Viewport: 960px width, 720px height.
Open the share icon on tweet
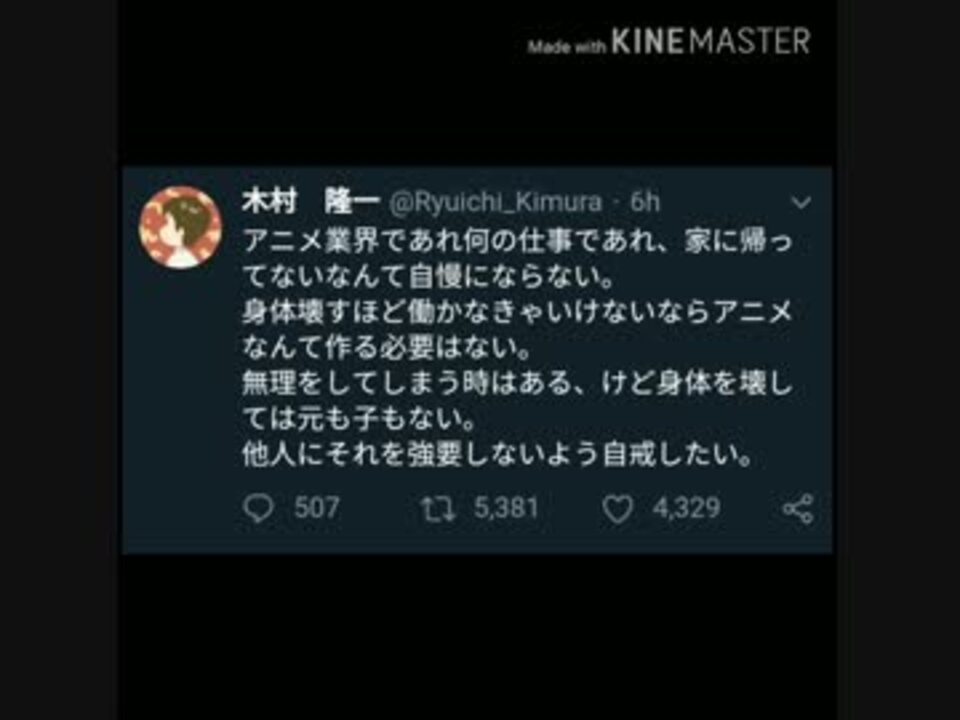pyautogui.click(x=798, y=509)
